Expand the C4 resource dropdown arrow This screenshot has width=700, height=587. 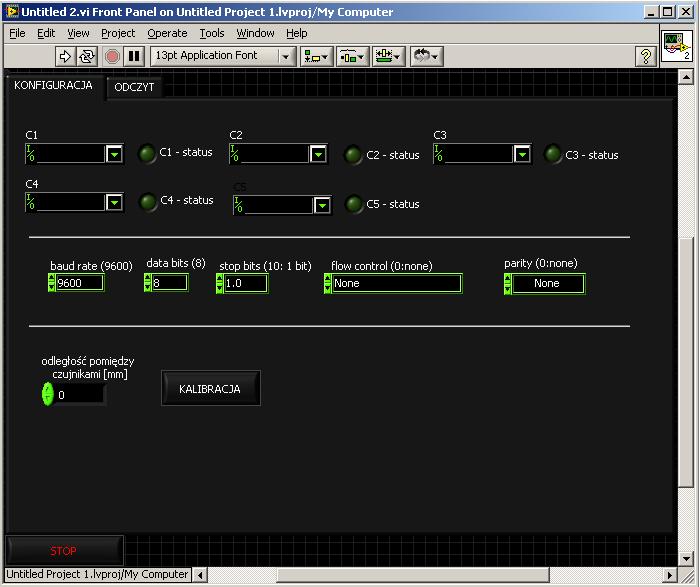(114, 203)
